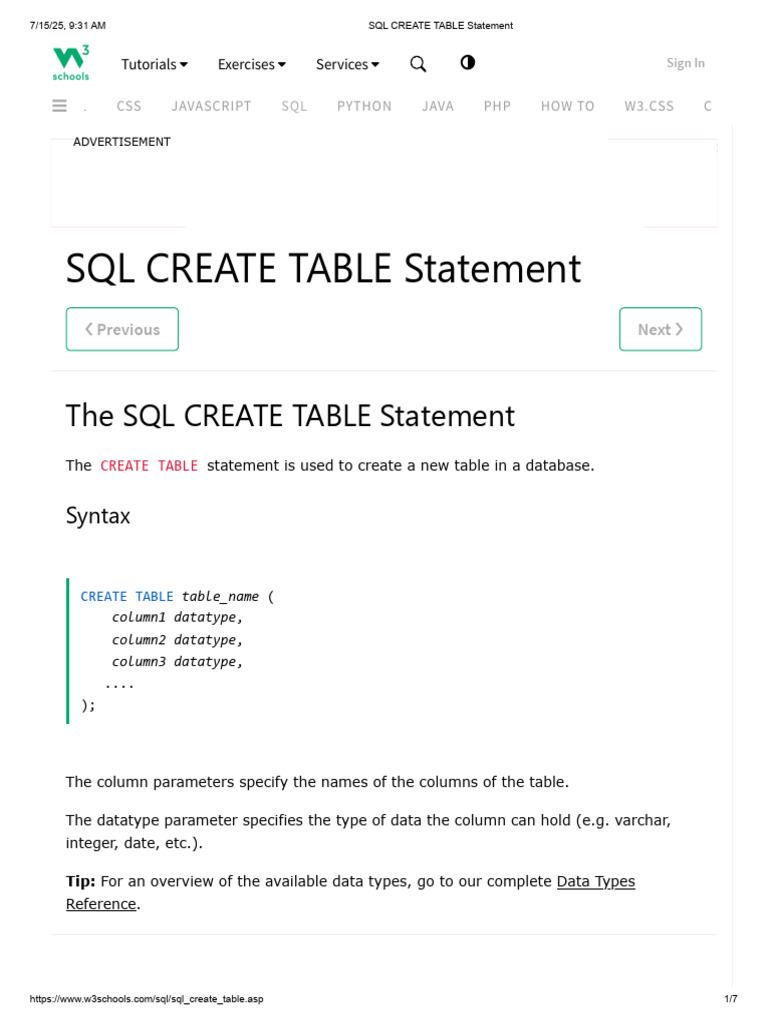The image size is (768, 1024).
Task: Go to the W3.CSS tab
Action: pos(649,106)
